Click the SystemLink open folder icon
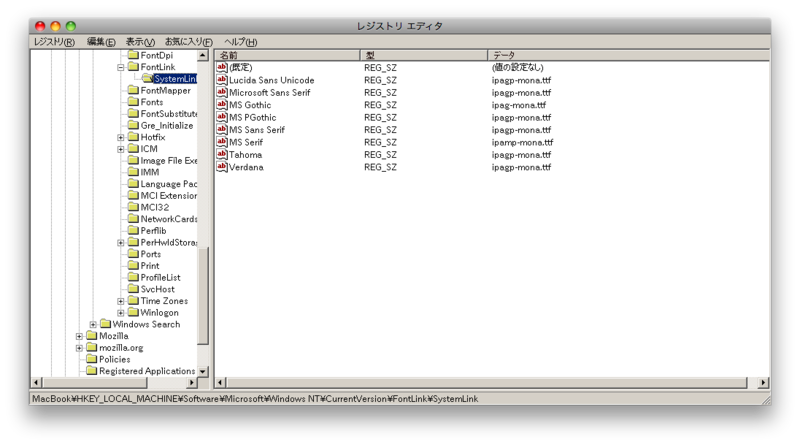 (x=147, y=79)
